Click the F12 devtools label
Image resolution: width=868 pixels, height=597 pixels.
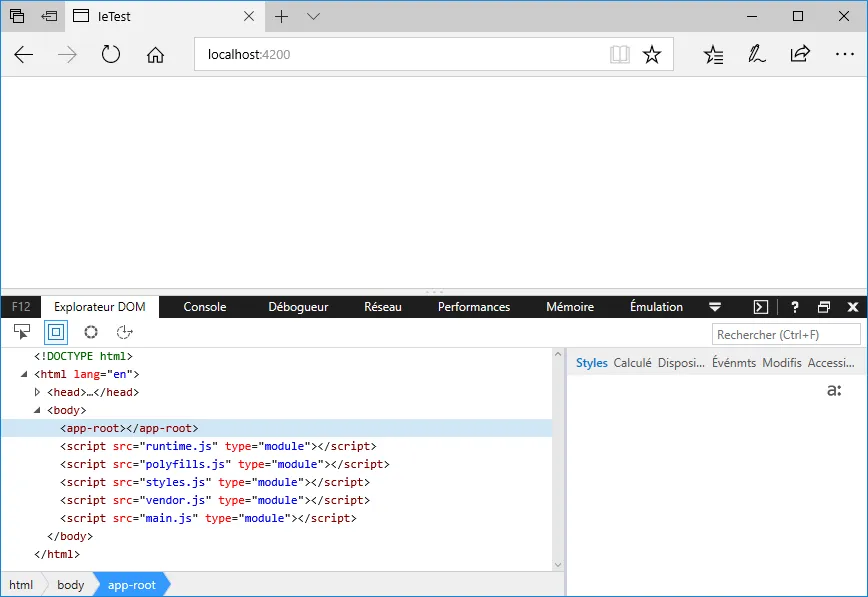pyautogui.click(x=21, y=307)
